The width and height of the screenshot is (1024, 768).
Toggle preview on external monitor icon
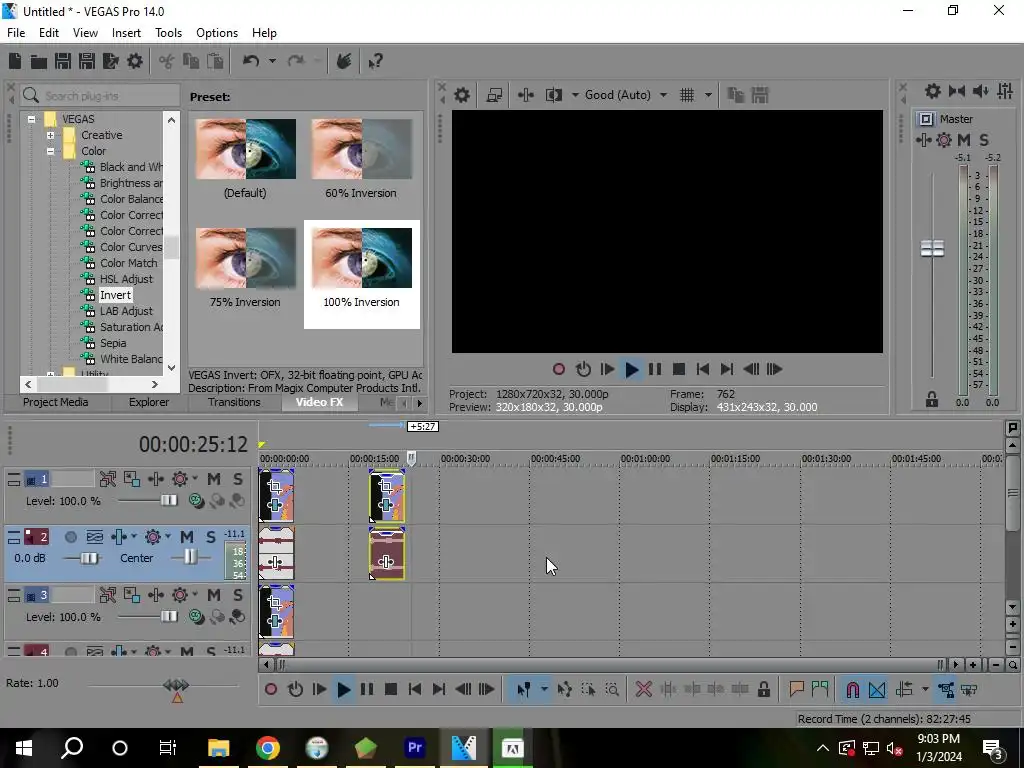click(494, 95)
